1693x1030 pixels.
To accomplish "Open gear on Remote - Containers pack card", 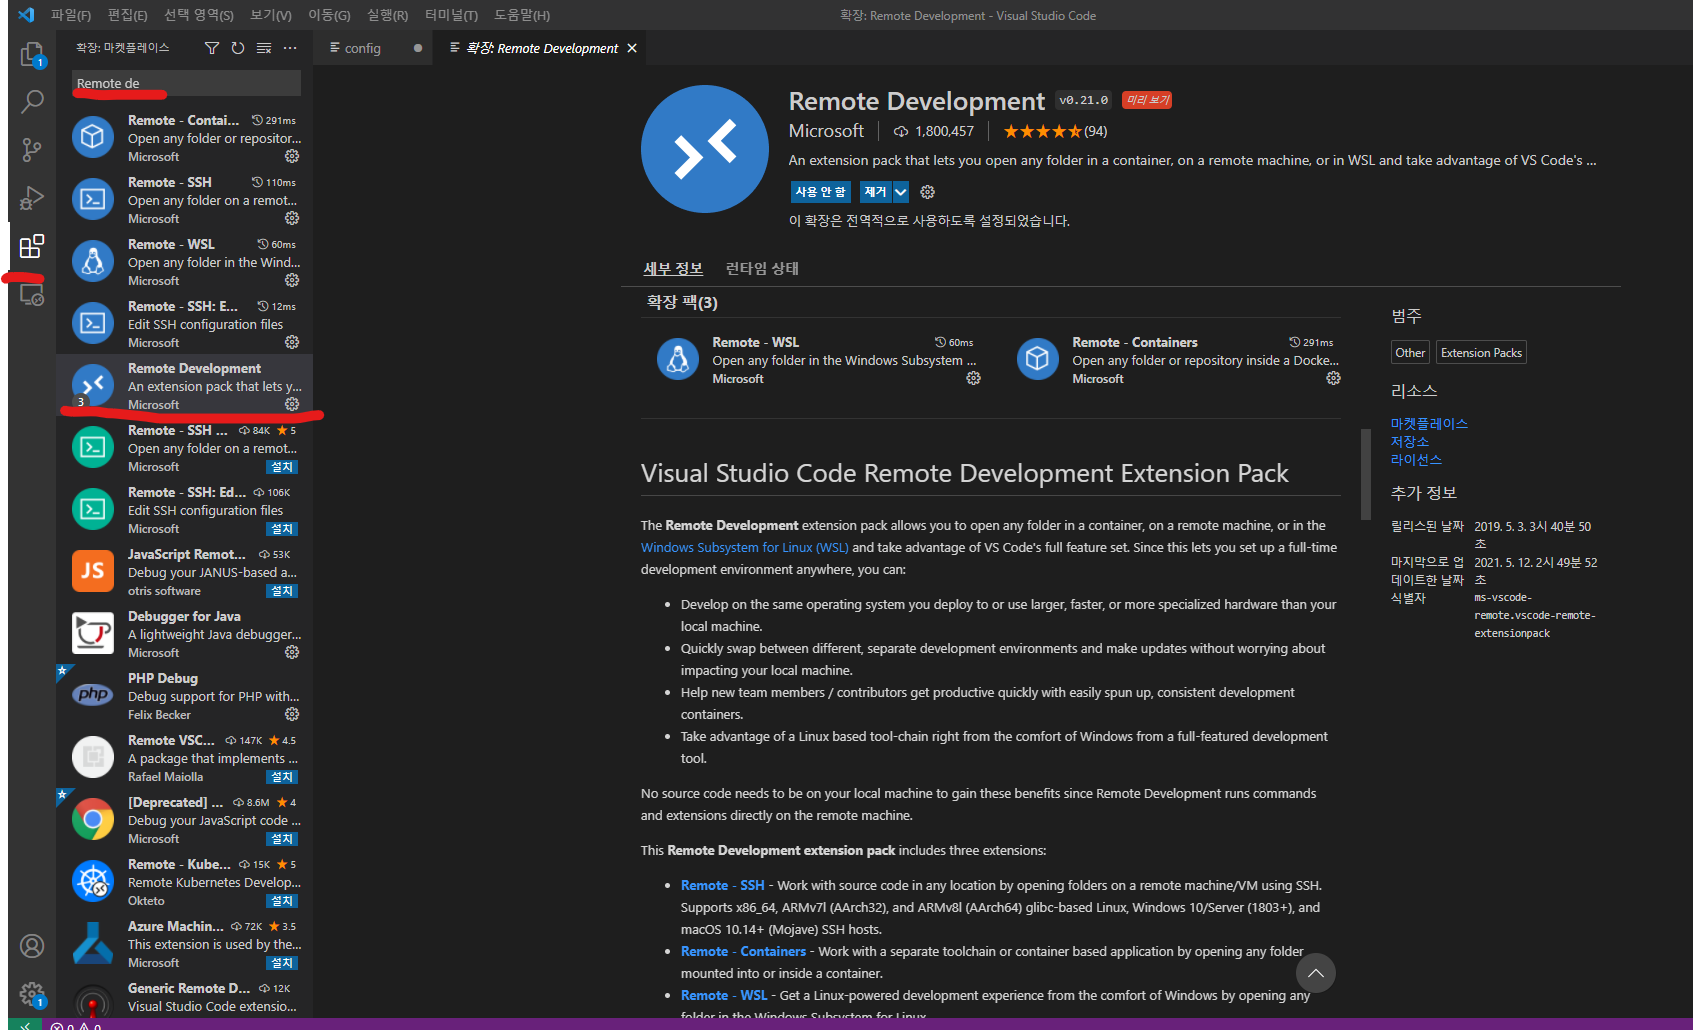I will [1333, 378].
